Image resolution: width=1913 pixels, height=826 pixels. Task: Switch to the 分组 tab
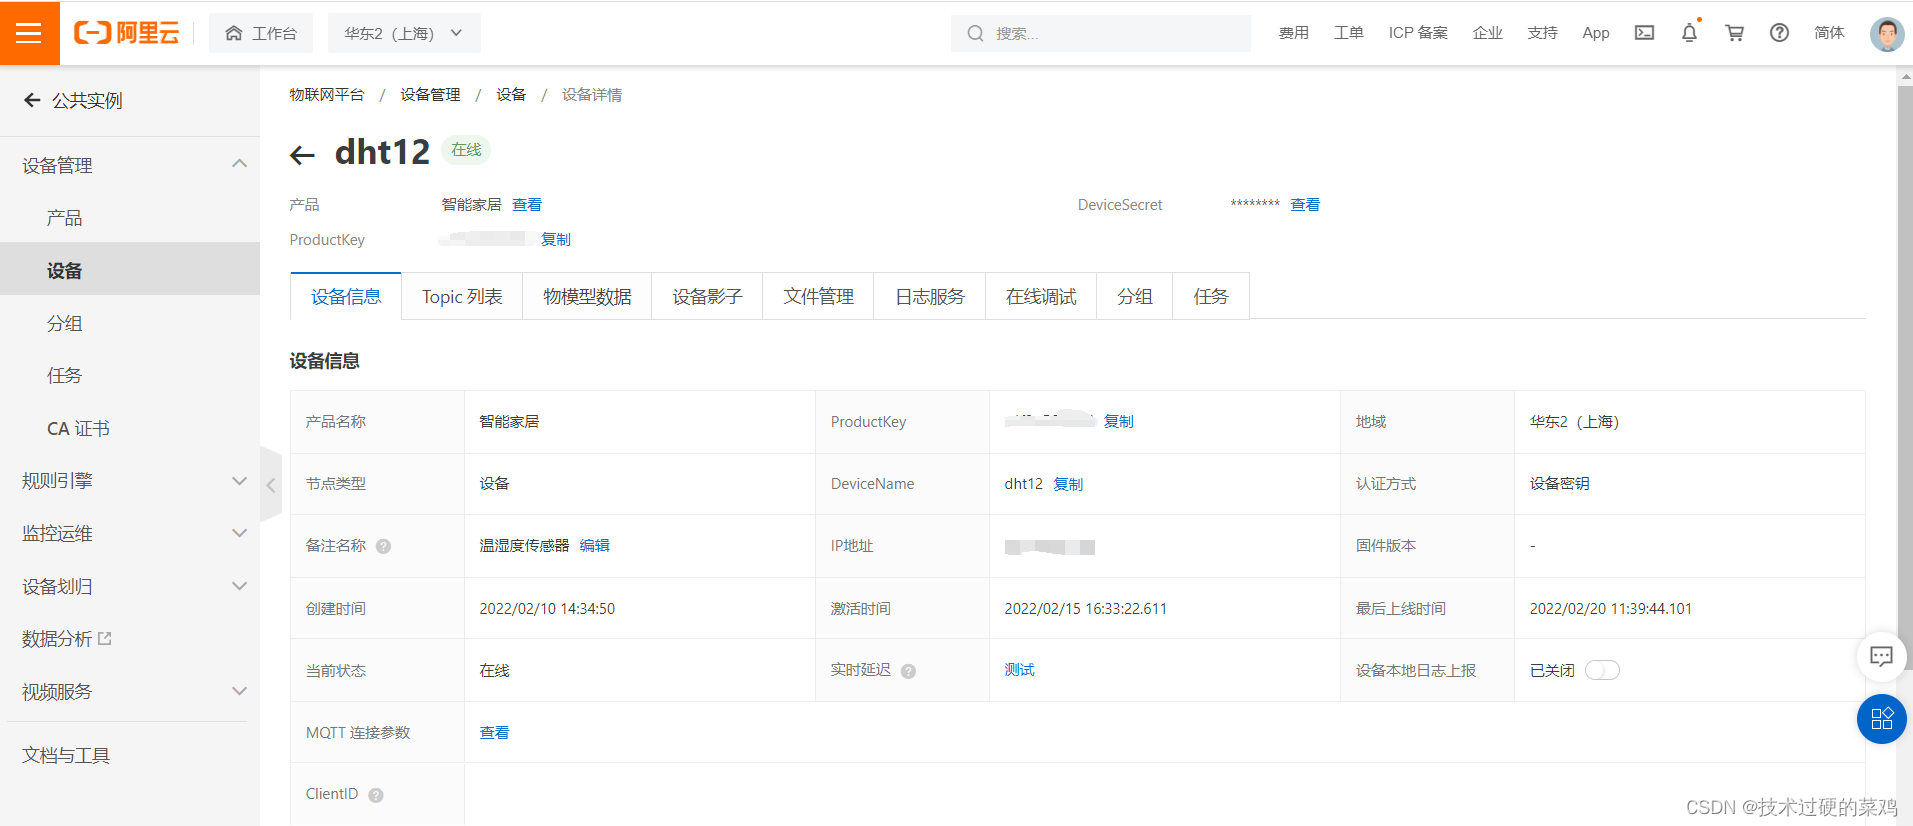(x=1135, y=296)
